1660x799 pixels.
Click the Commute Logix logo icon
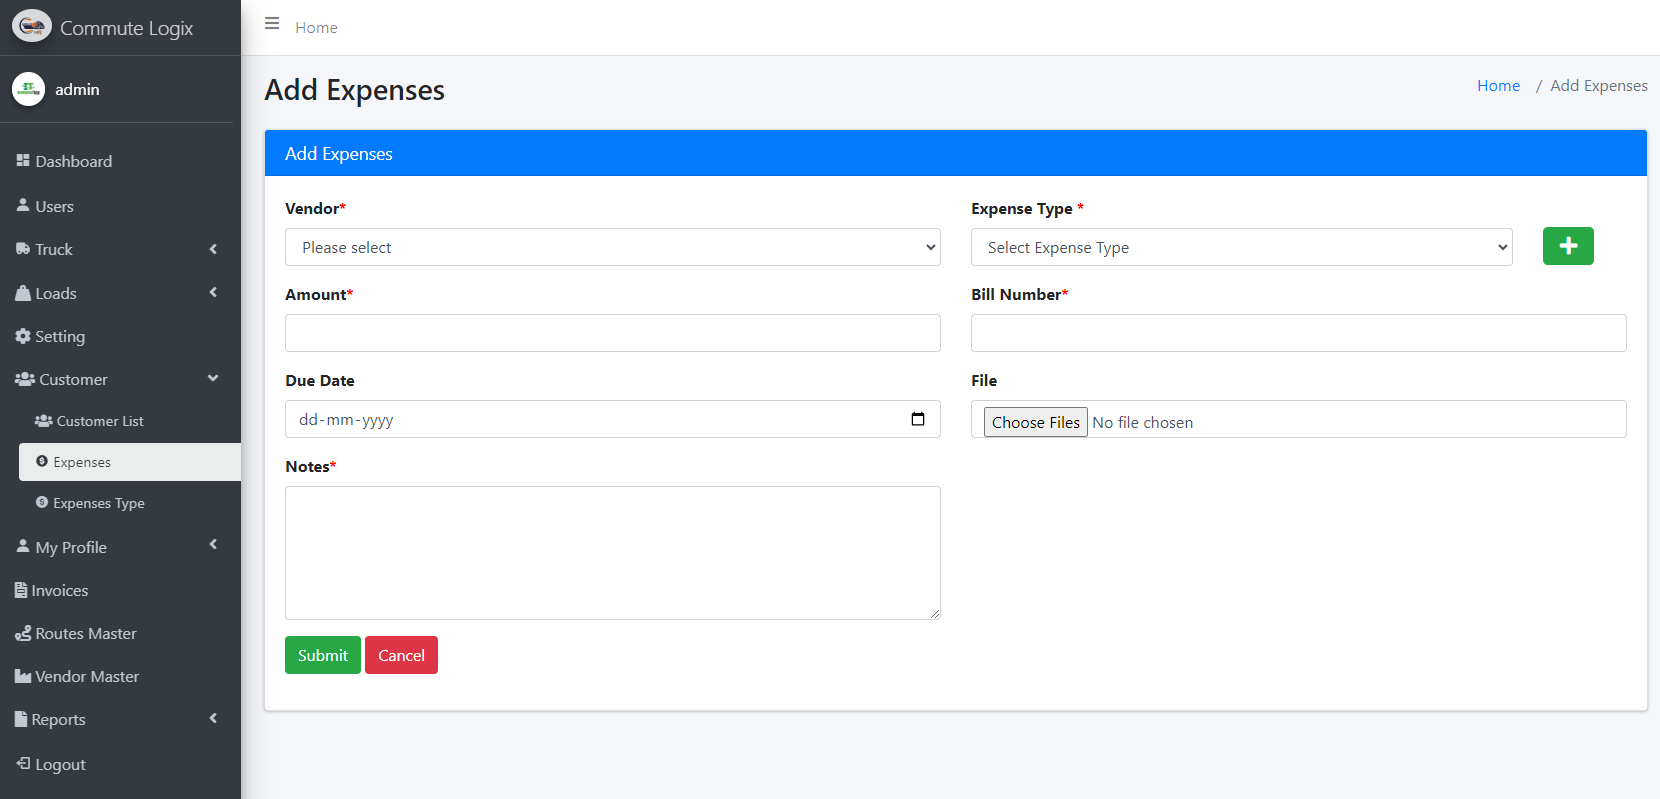tap(32, 27)
